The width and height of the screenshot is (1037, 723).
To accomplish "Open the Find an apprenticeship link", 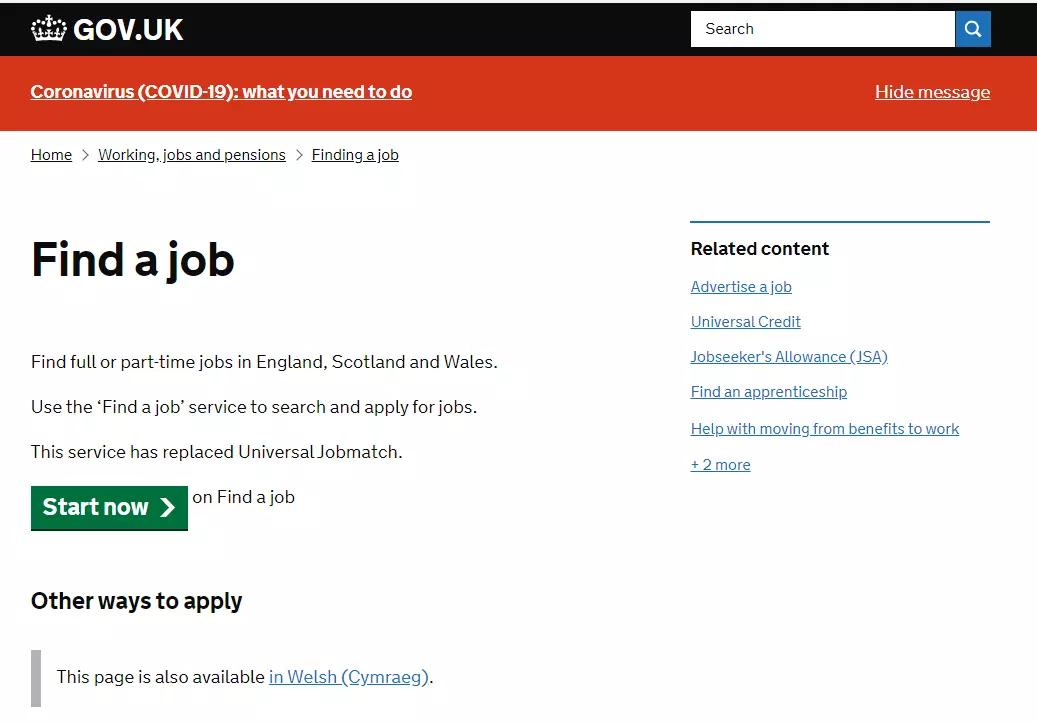I will point(768,392).
